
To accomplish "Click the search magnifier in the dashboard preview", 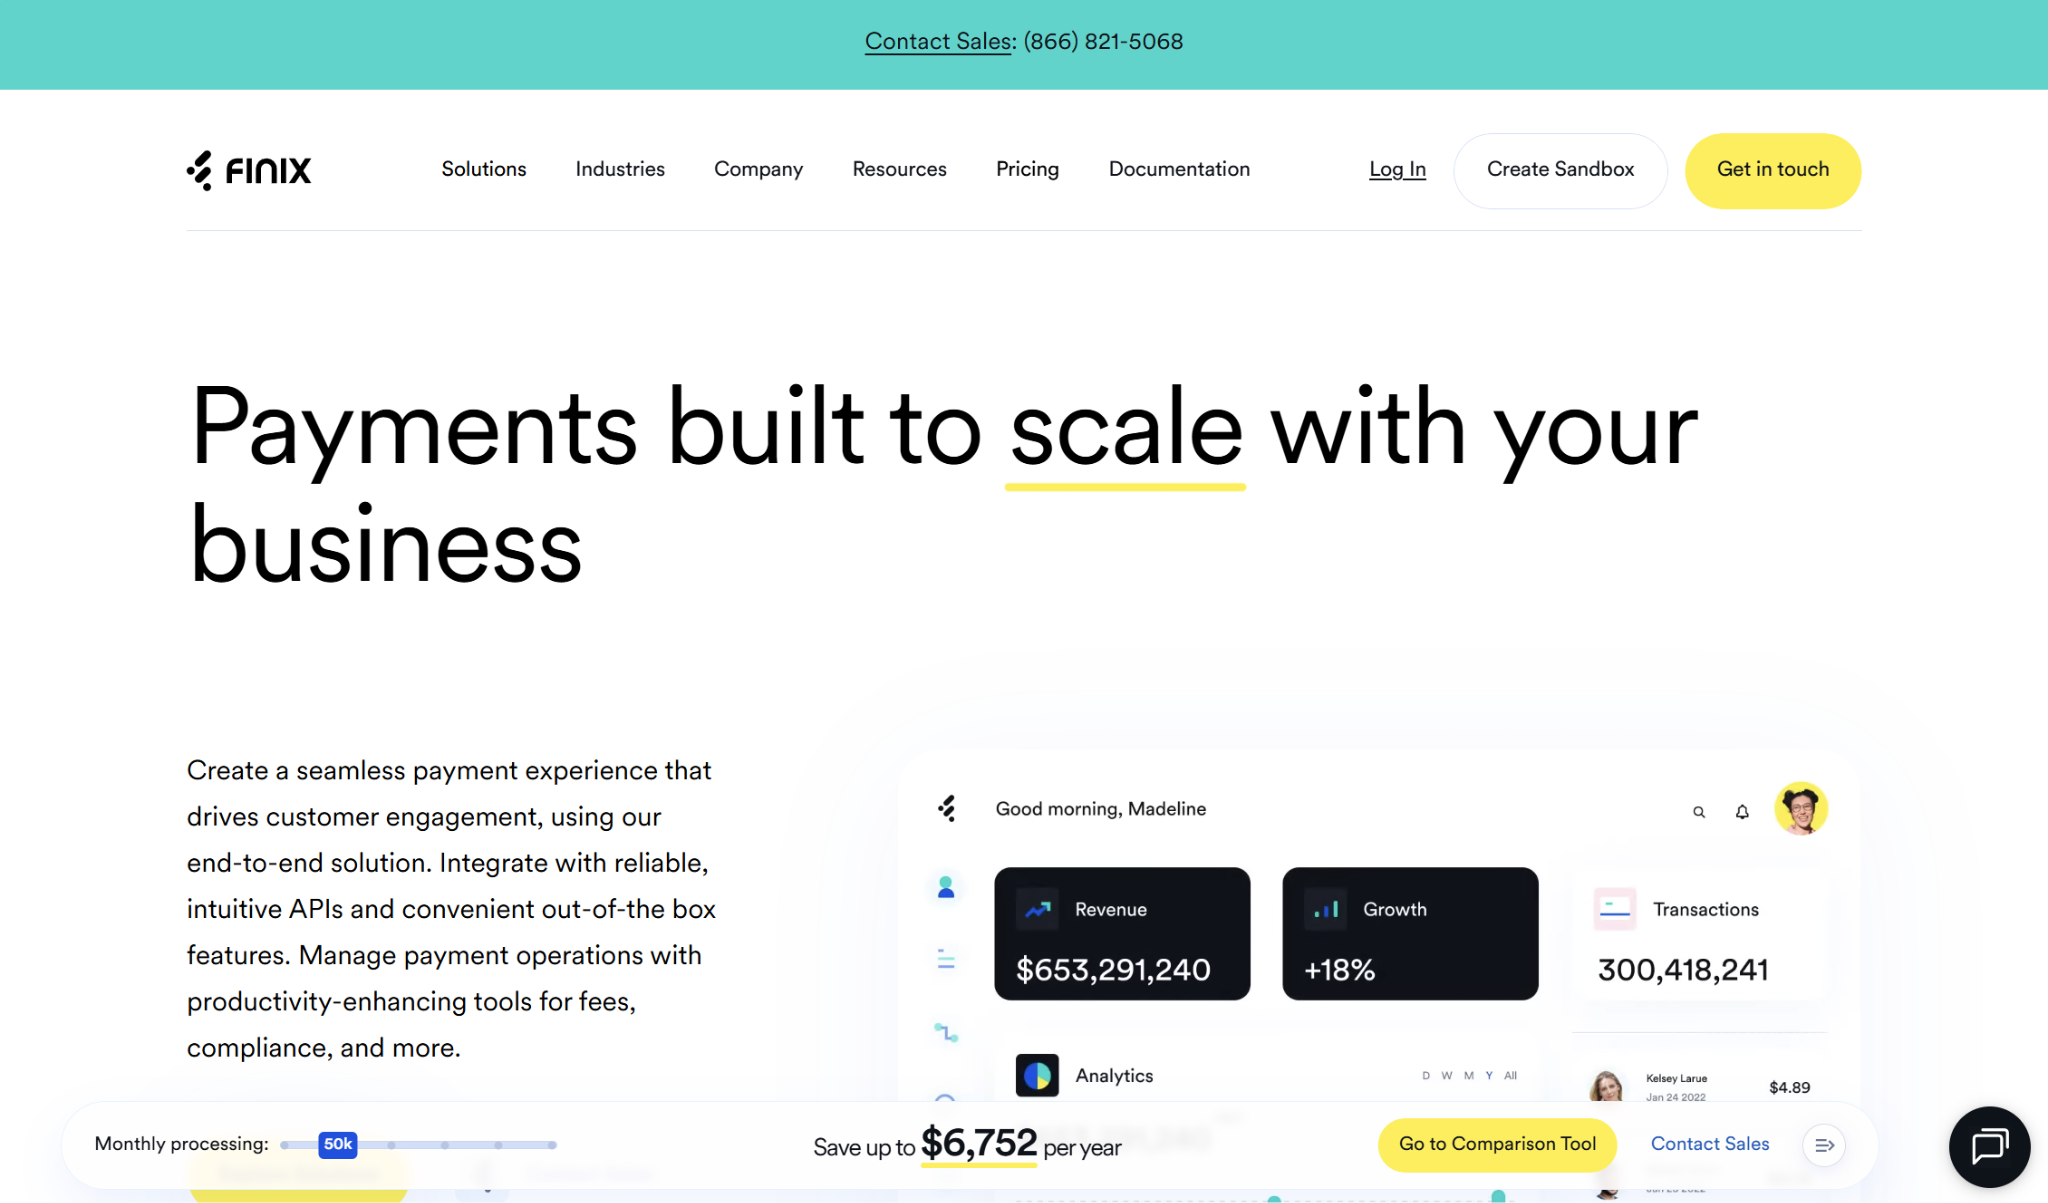I will (1699, 812).
